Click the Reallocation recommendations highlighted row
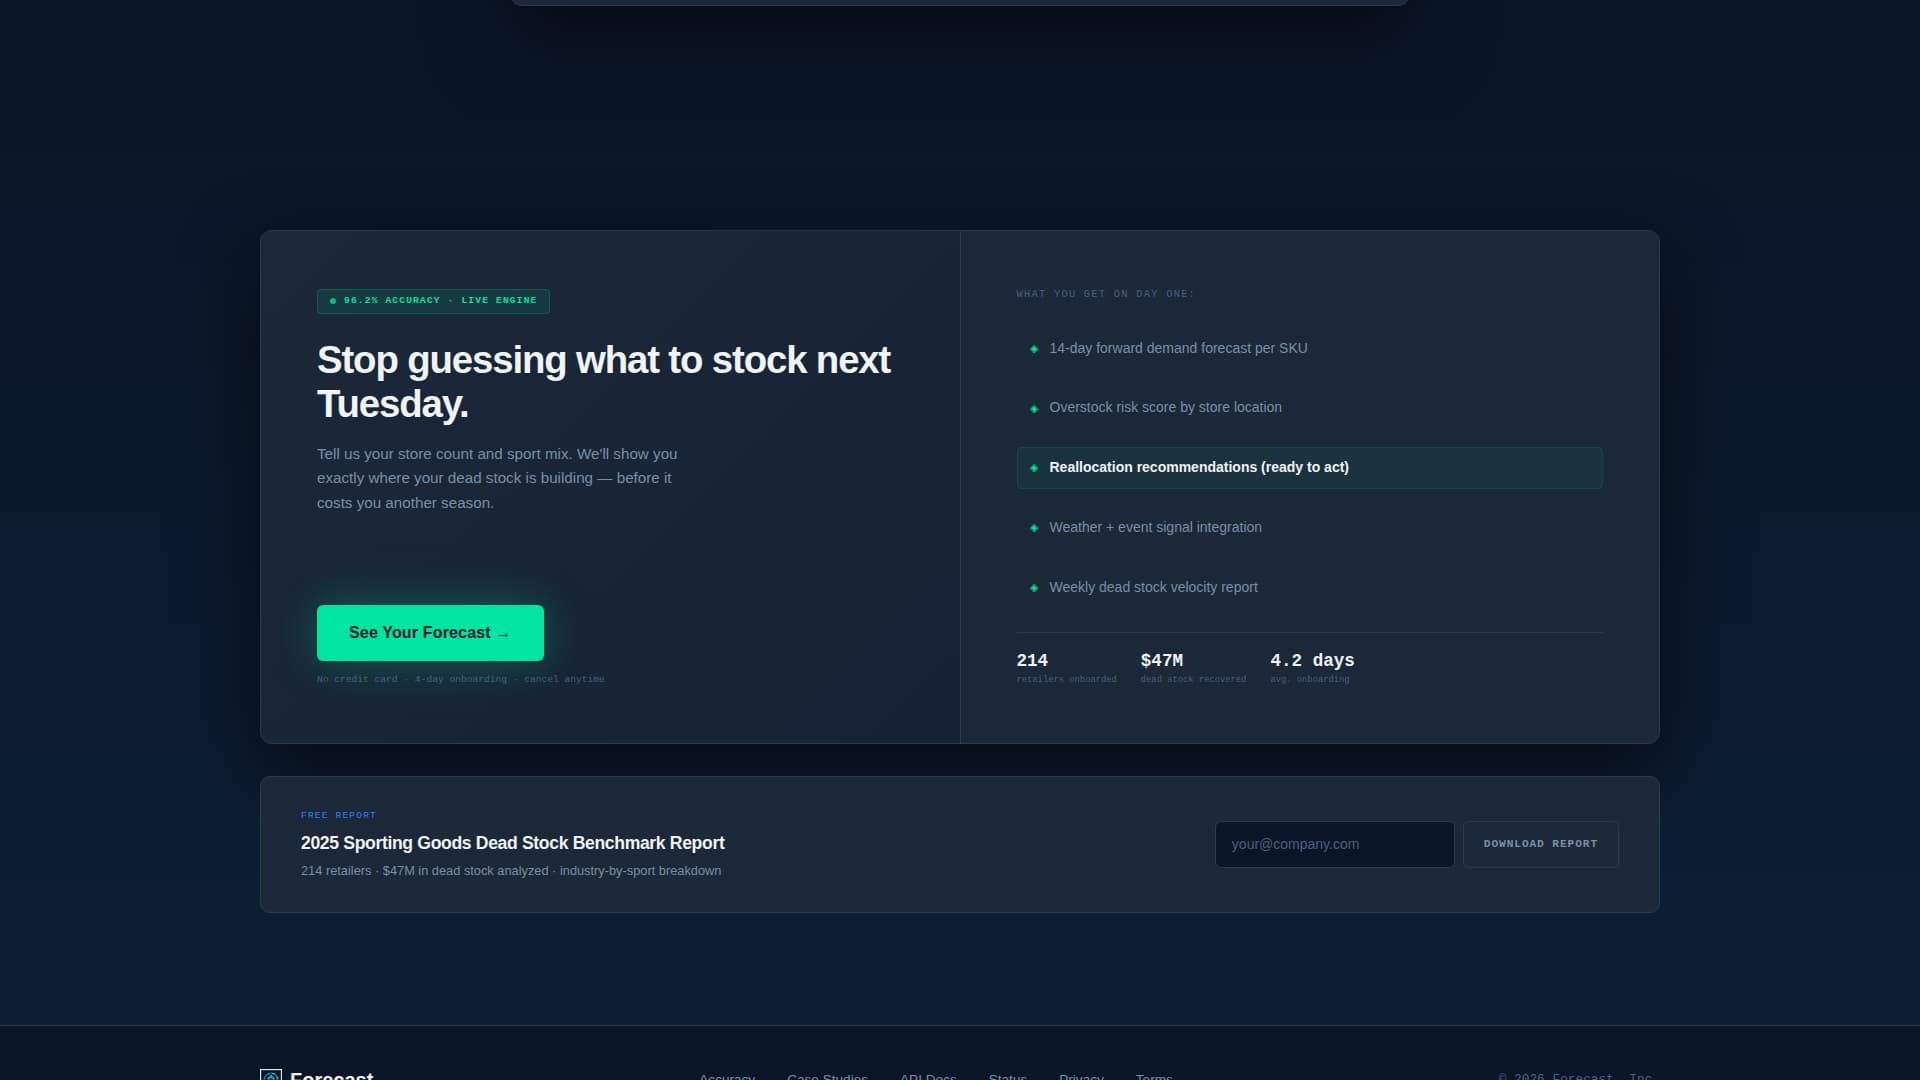 (x=1309, y=468)
